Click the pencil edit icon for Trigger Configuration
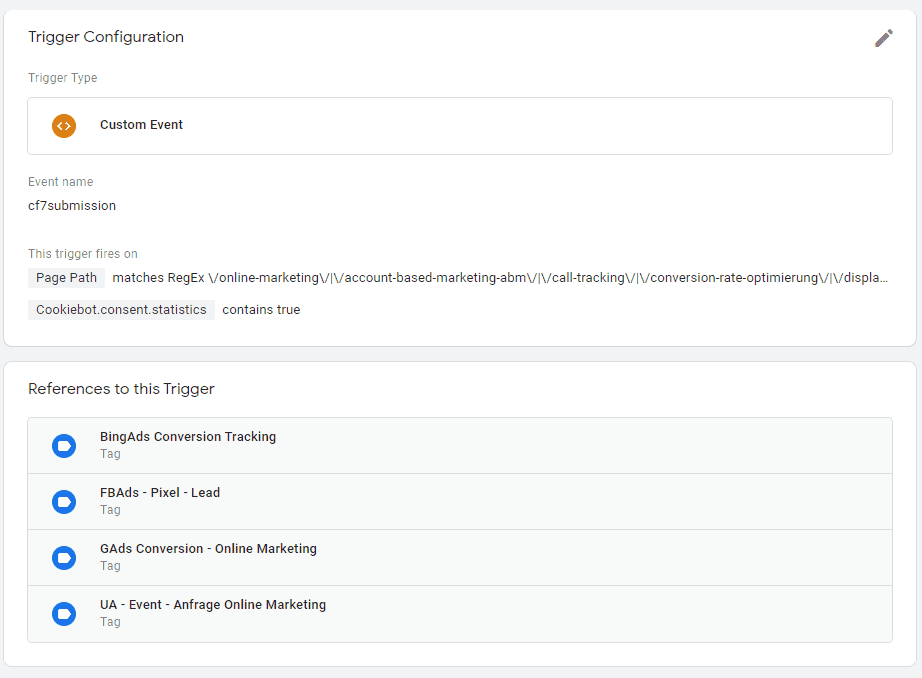 [x=883, y=38]
